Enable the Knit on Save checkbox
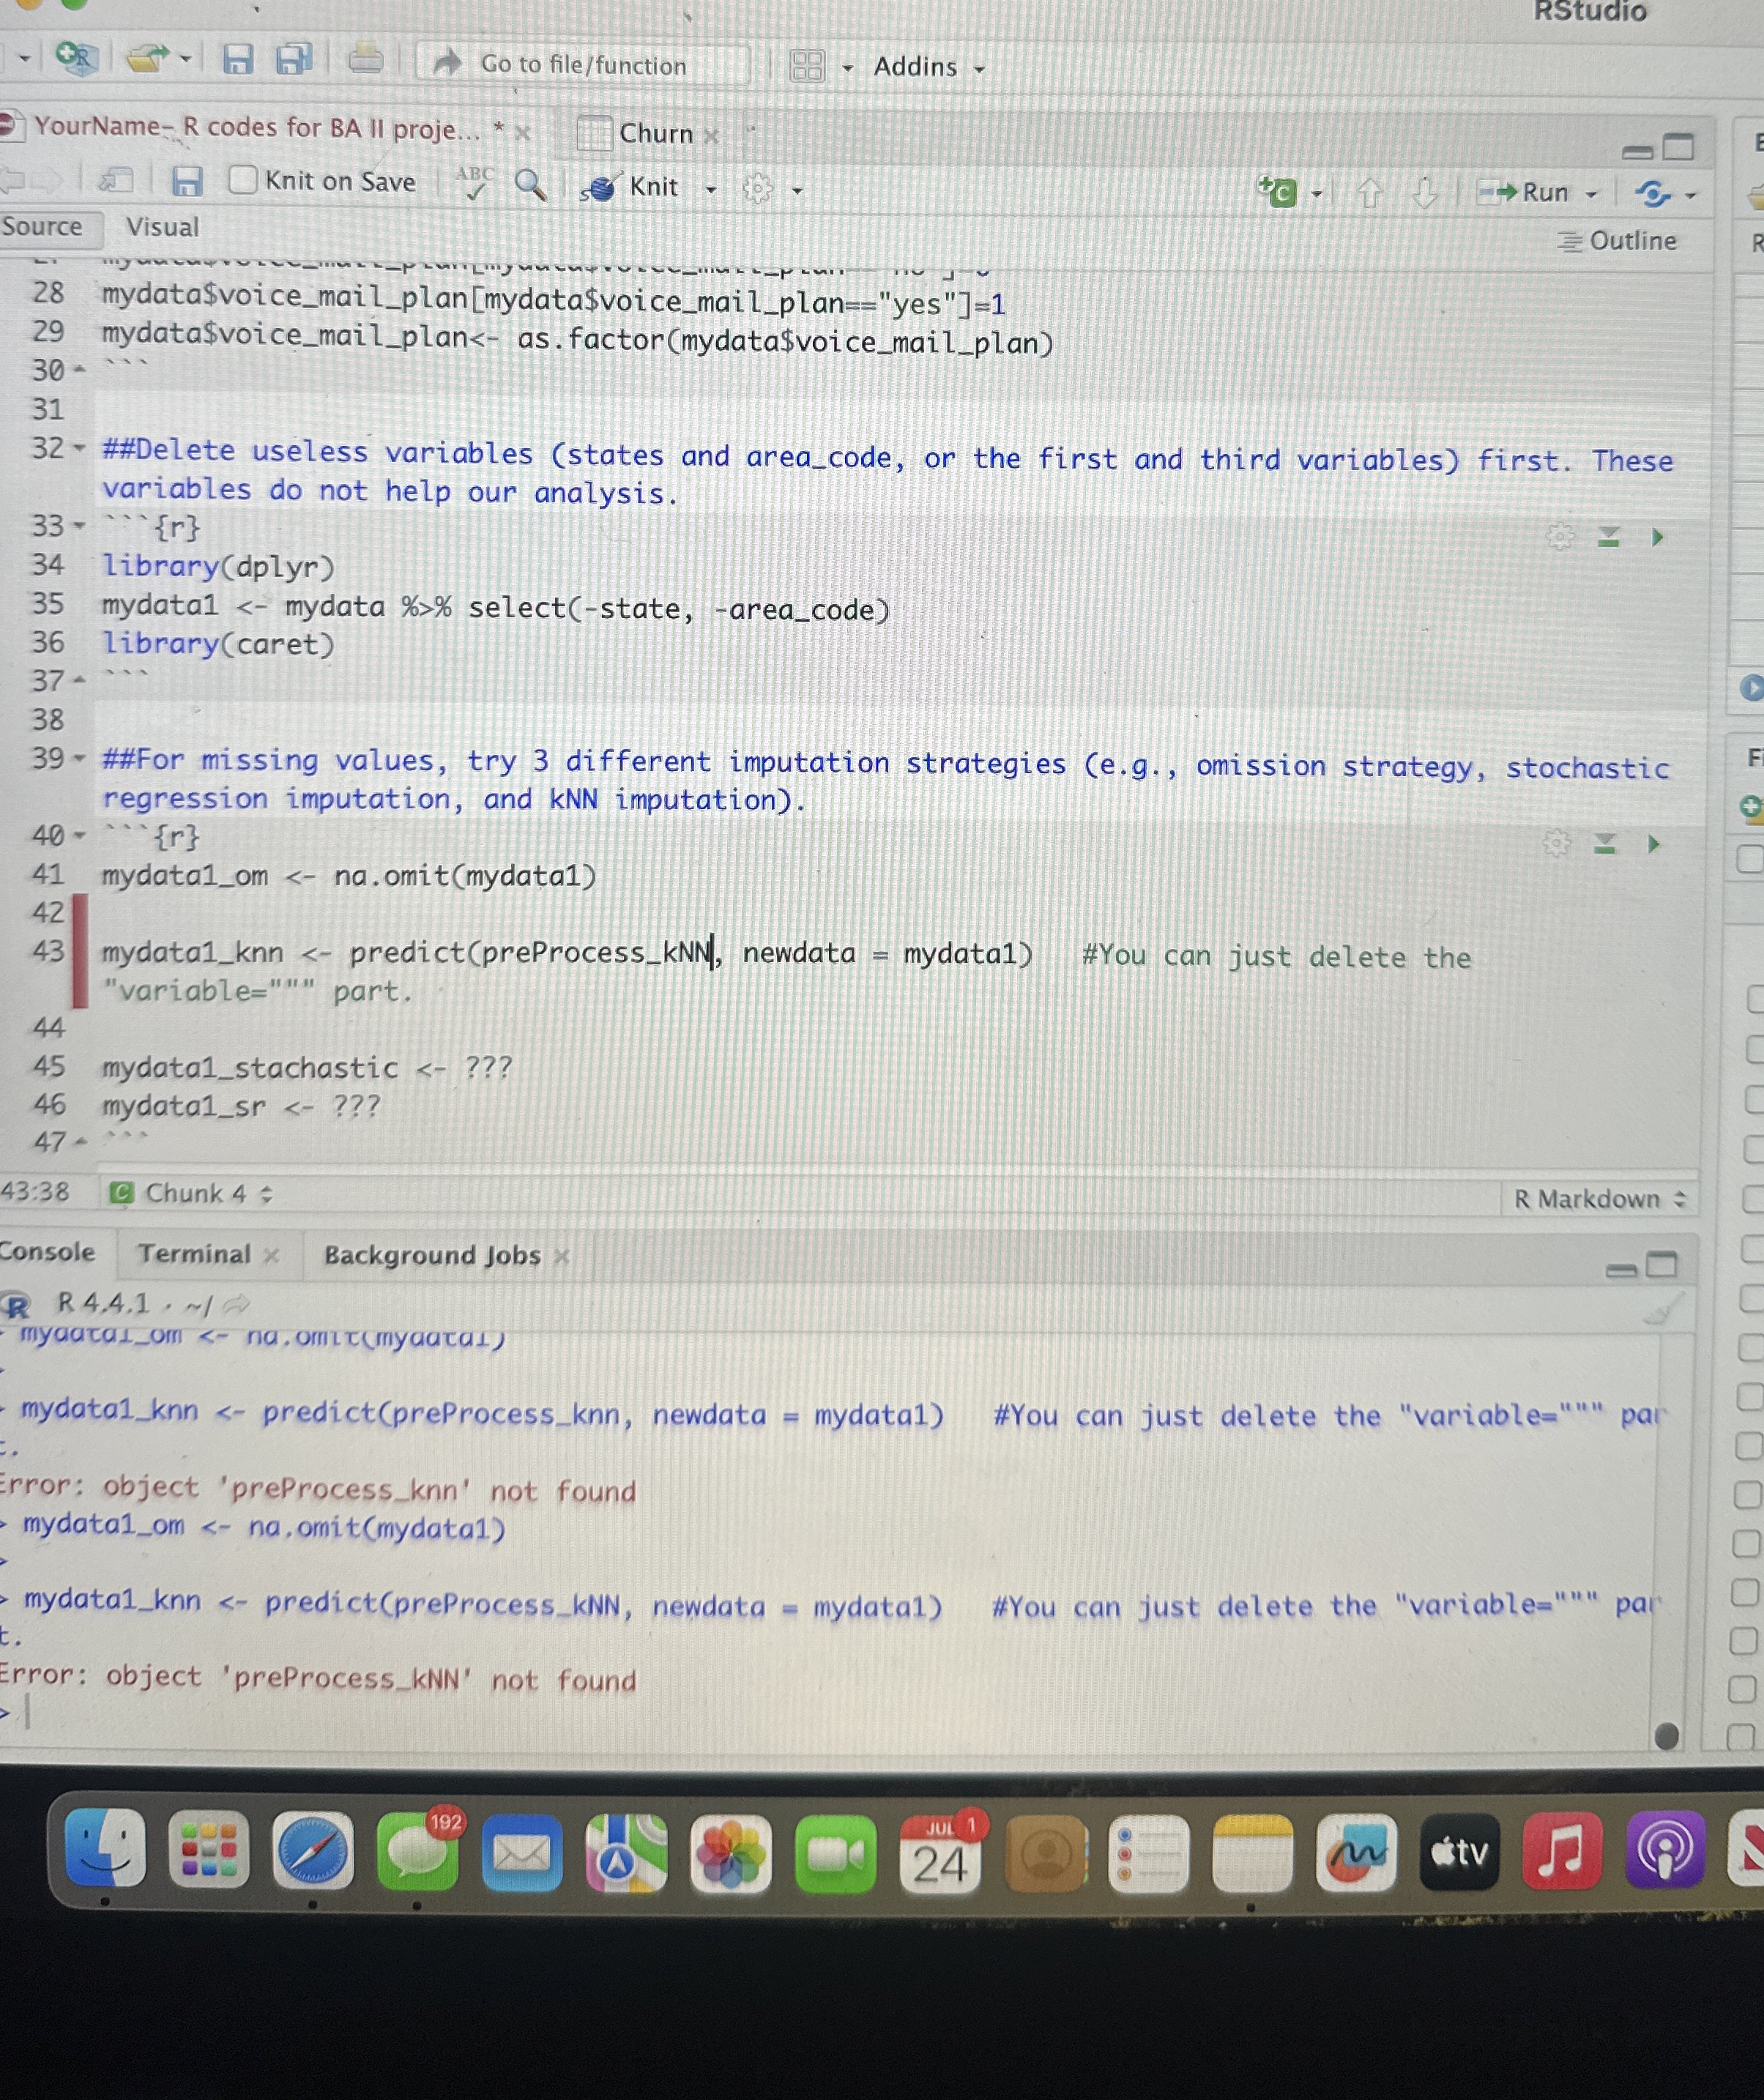This screenshot has width=1764, height=2100. (243, 180)
